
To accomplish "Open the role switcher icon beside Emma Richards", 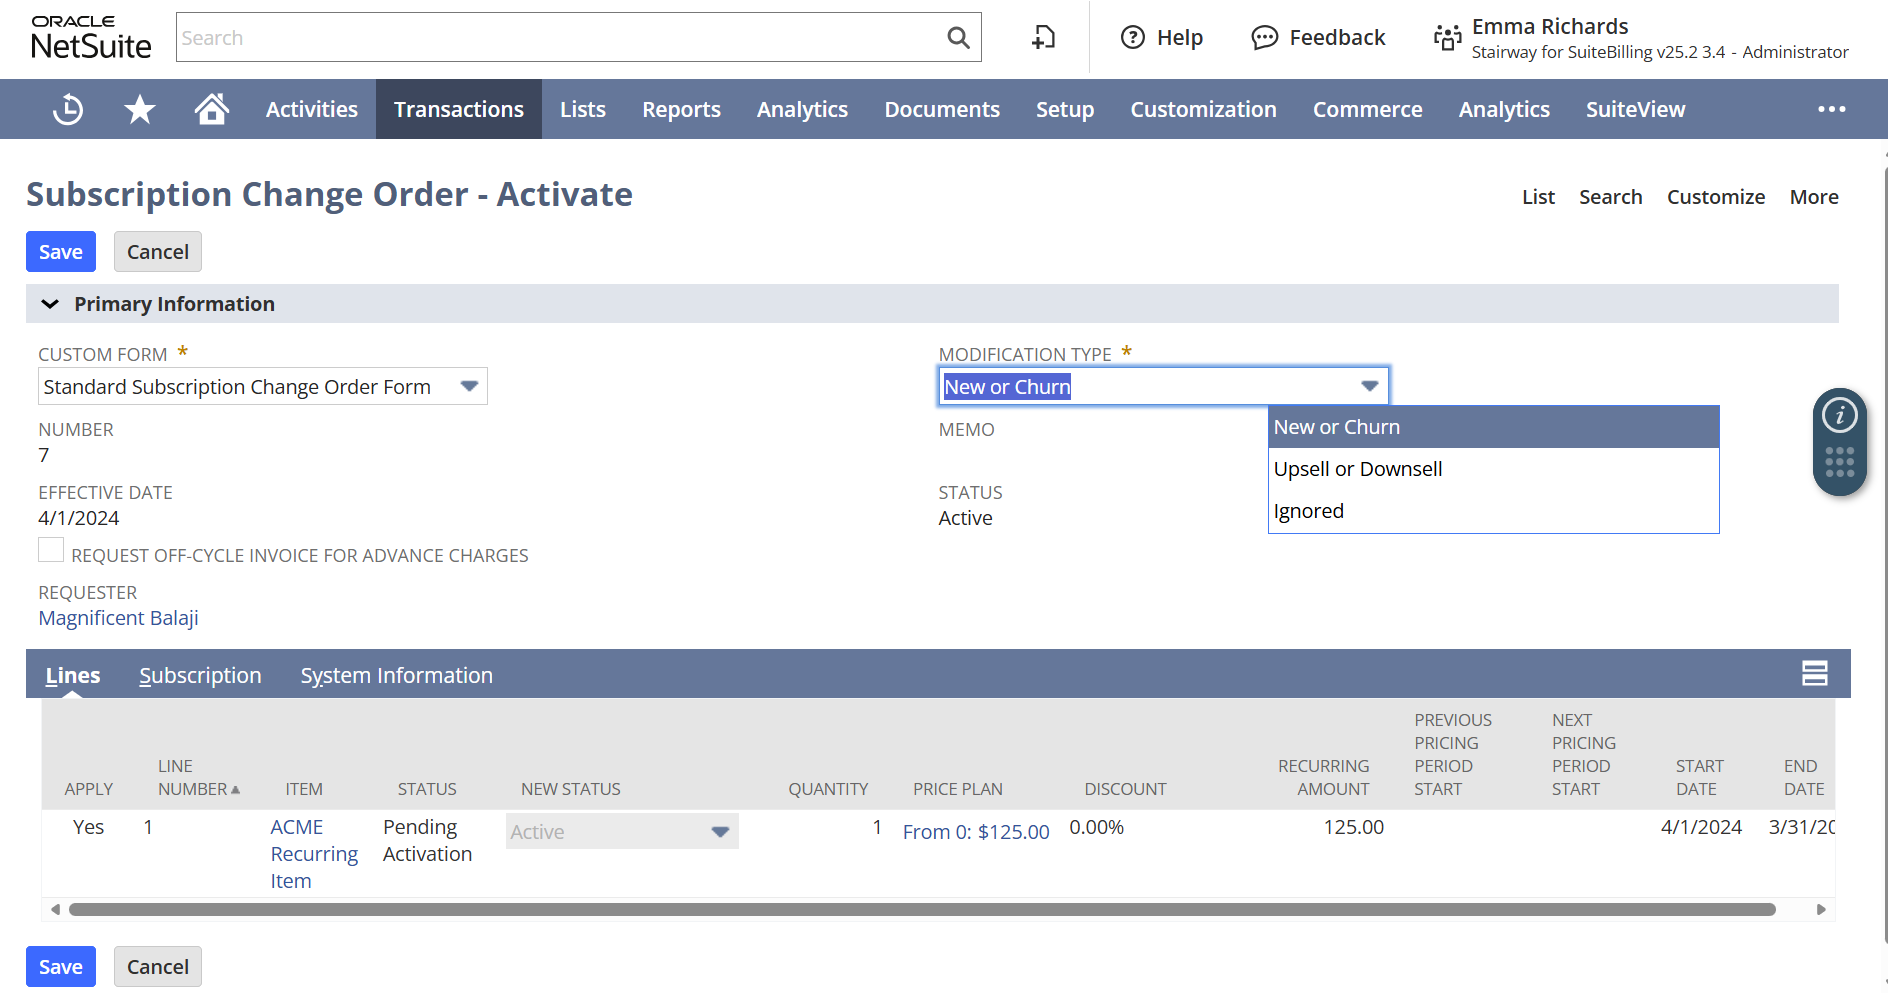I will [x=1447, y=38].
